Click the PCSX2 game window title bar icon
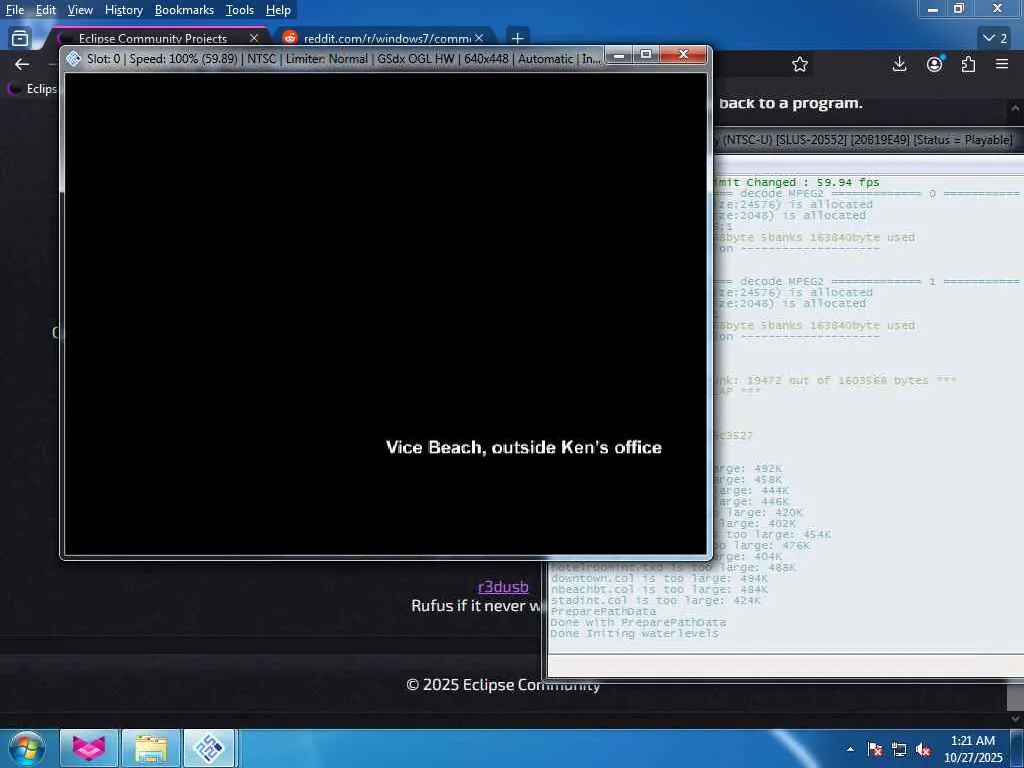This screenshot has width=1024, height=768. [x=74, y=59]
